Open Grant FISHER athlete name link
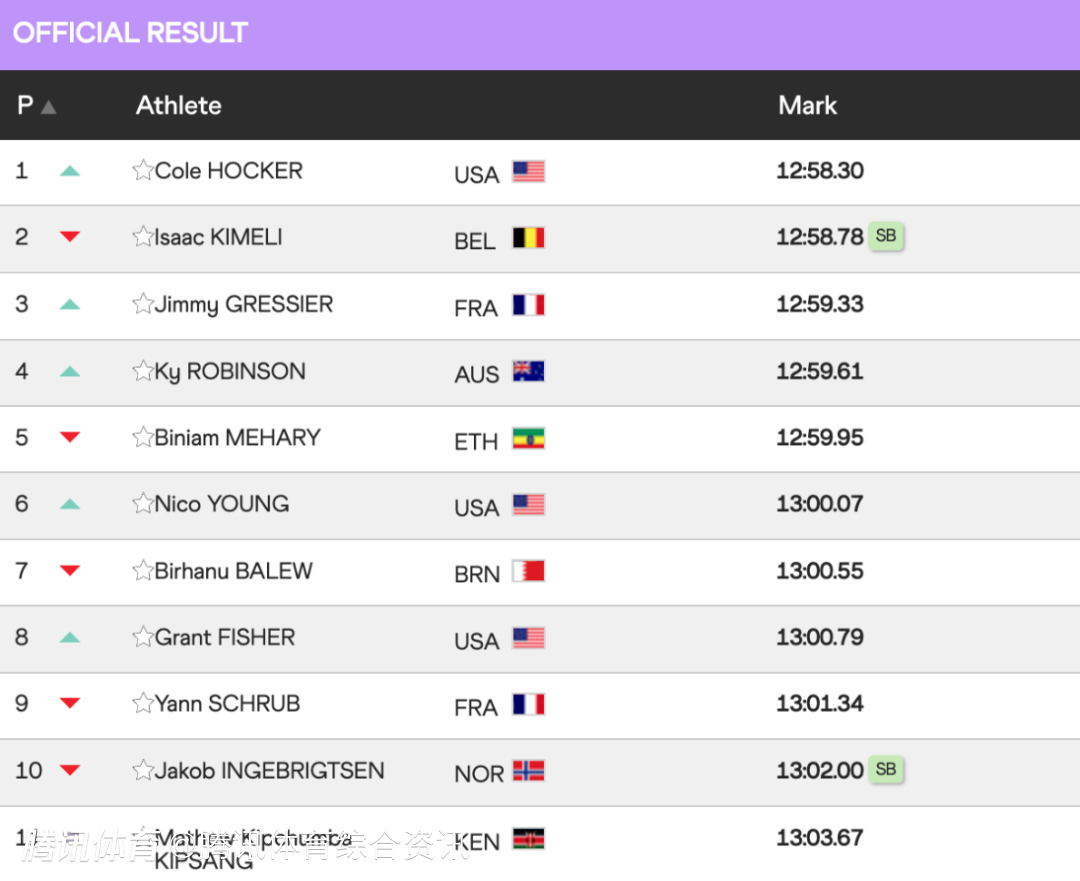This screenshot has width=1080, height=881. [x=225, y=637]
